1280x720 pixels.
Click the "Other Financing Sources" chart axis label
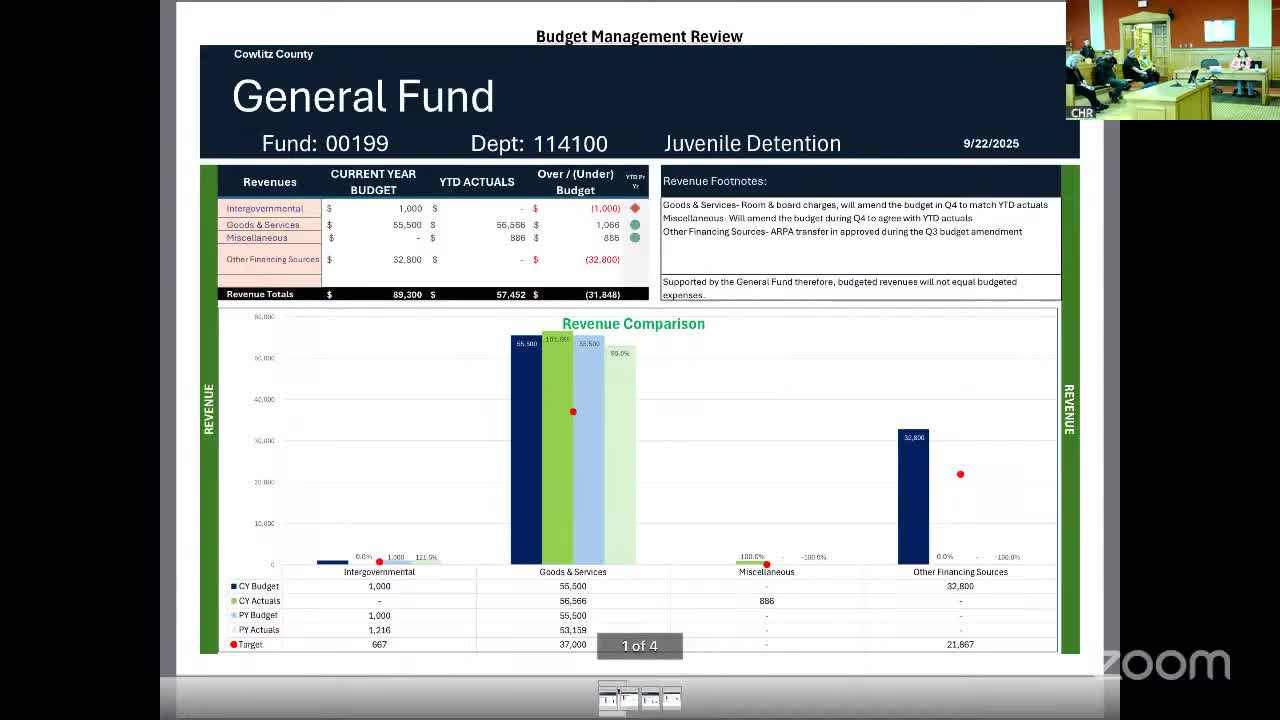[x=960, y=572]
